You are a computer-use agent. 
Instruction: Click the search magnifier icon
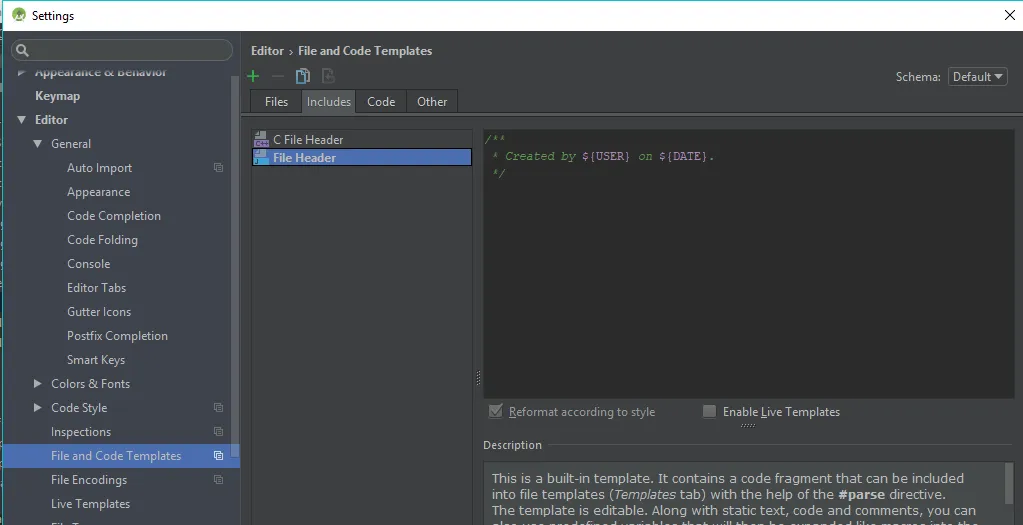(x=22, y=50)
